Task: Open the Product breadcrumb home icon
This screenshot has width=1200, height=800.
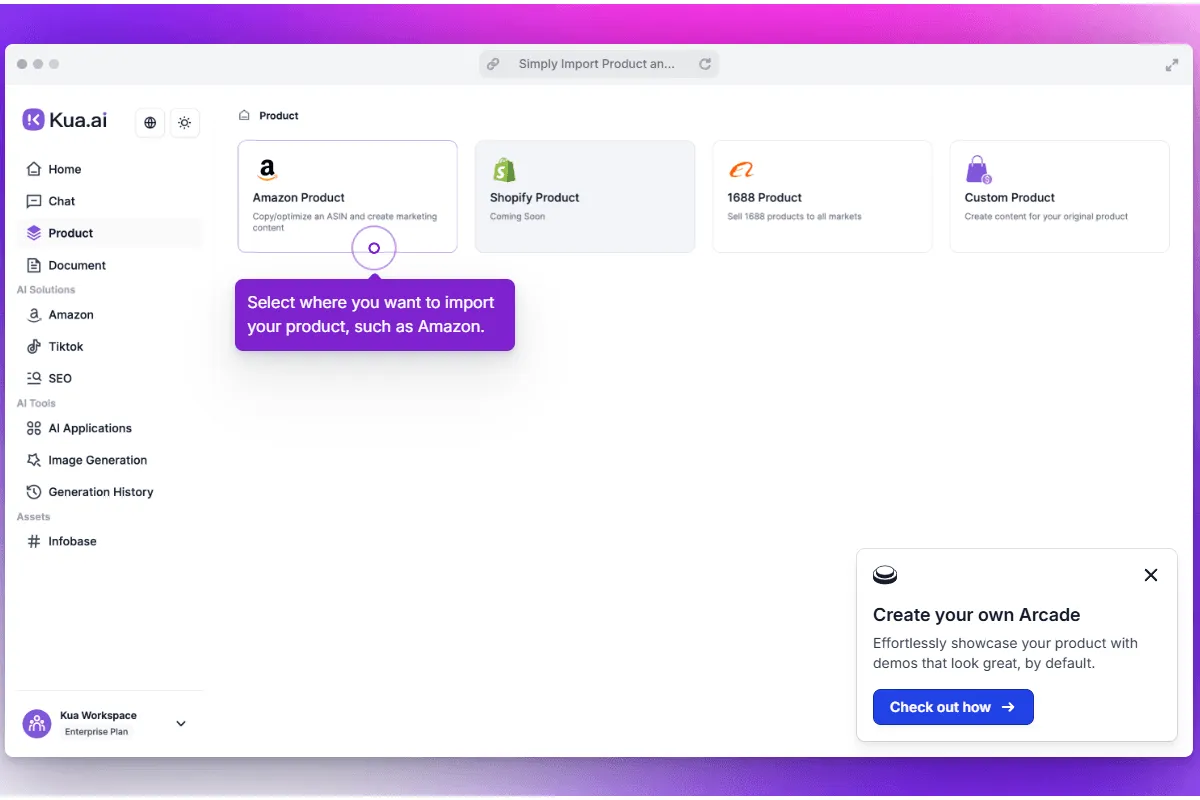Action: pyautogui.click(x=243, y=115)
